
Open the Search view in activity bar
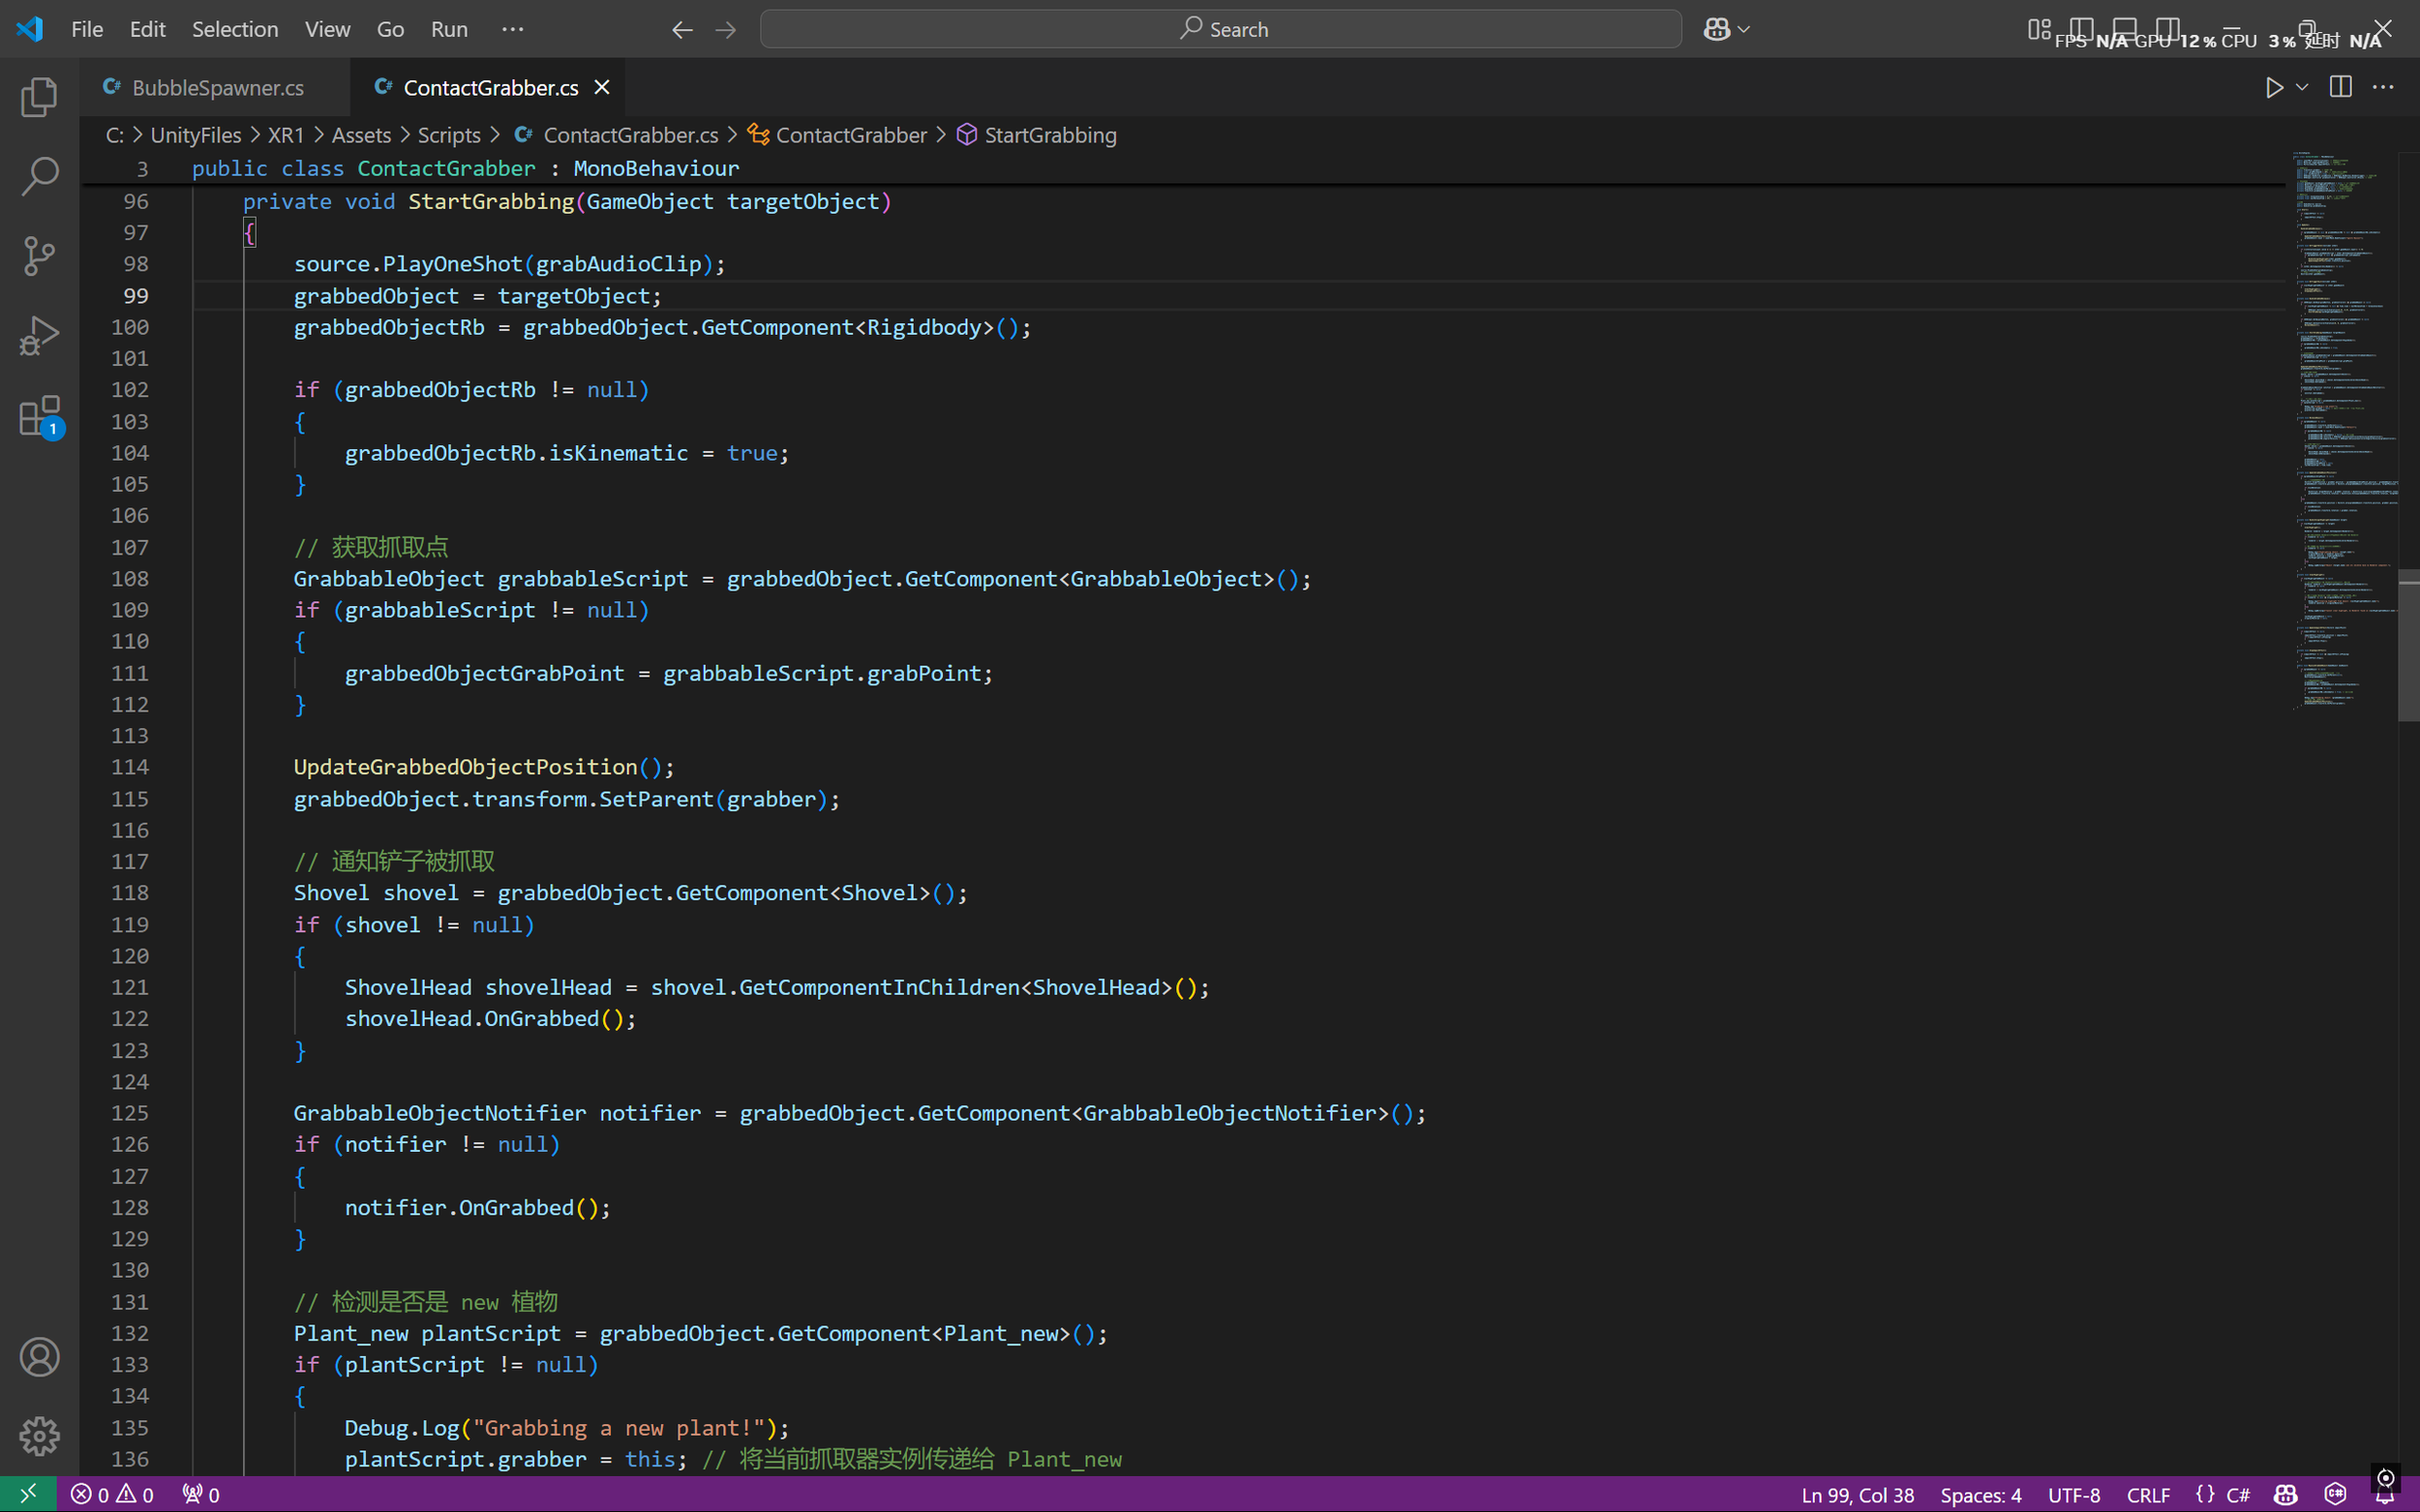[x=39, y=176]
